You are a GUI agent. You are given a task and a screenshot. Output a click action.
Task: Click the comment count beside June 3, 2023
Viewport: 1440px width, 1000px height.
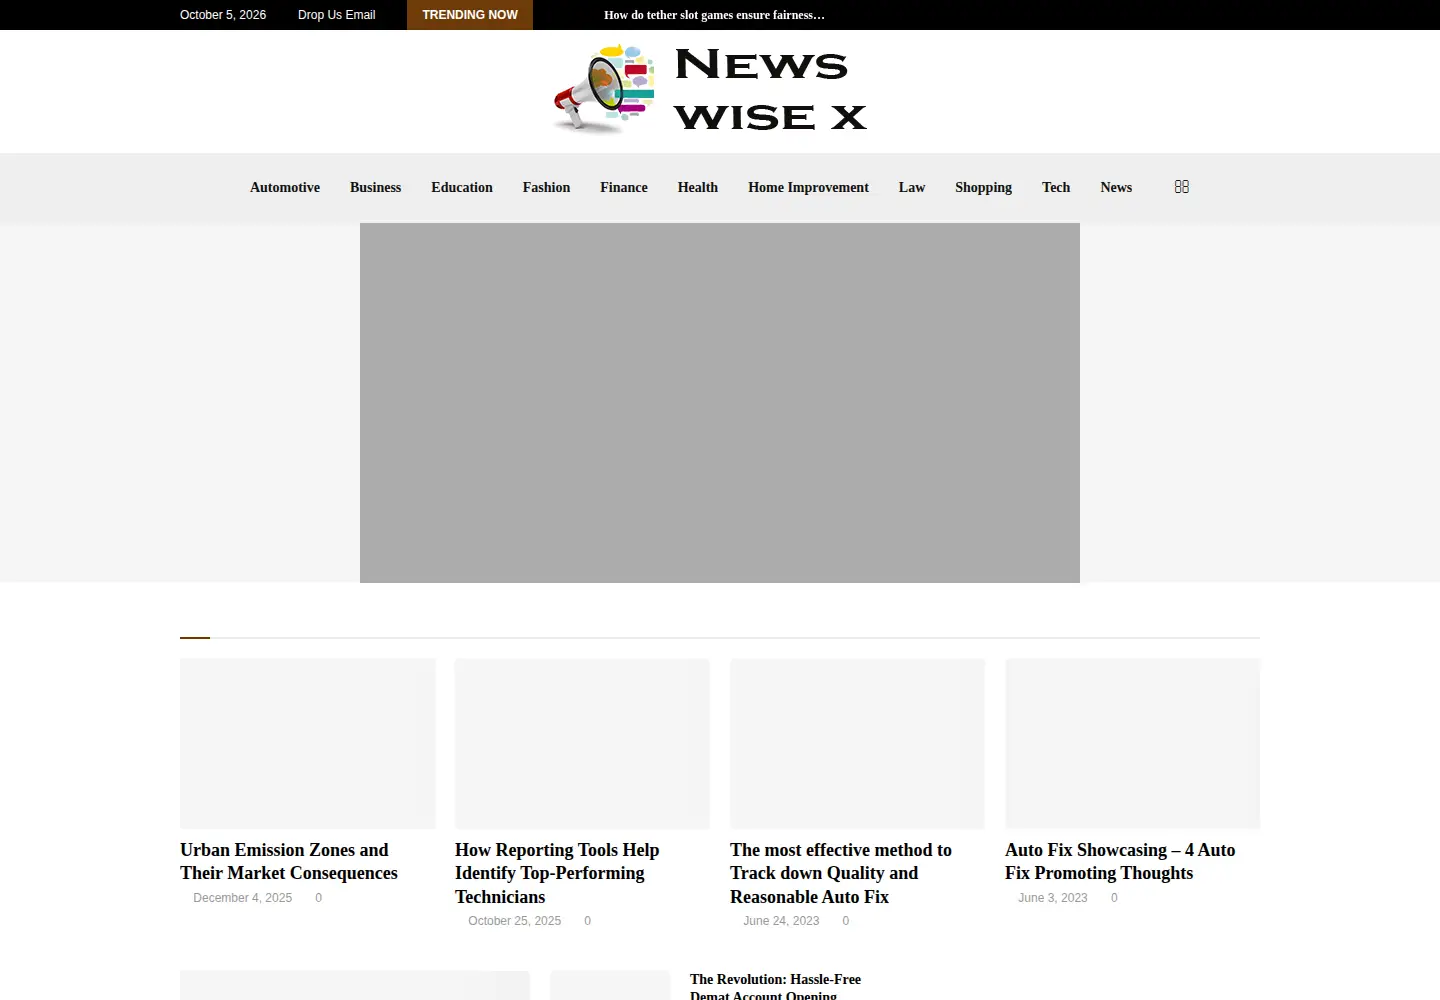(x=1114, y=898)
